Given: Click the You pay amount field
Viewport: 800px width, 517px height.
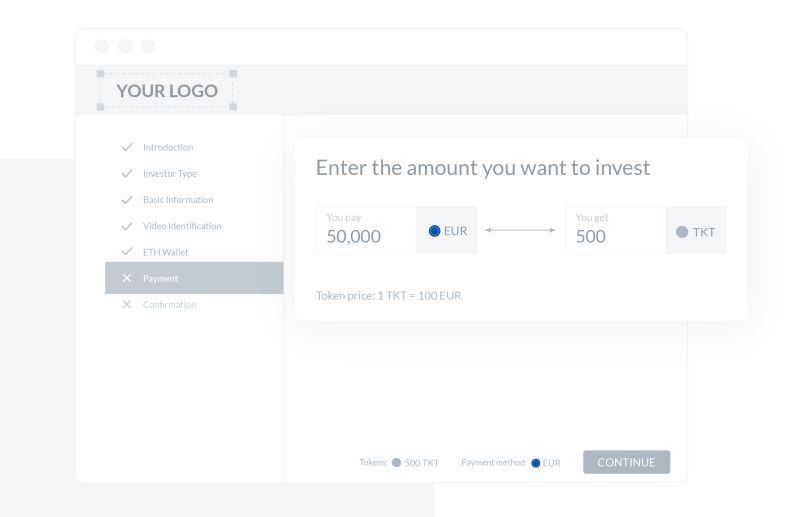Looking at the screenshot, I should (x=366, y=231).
